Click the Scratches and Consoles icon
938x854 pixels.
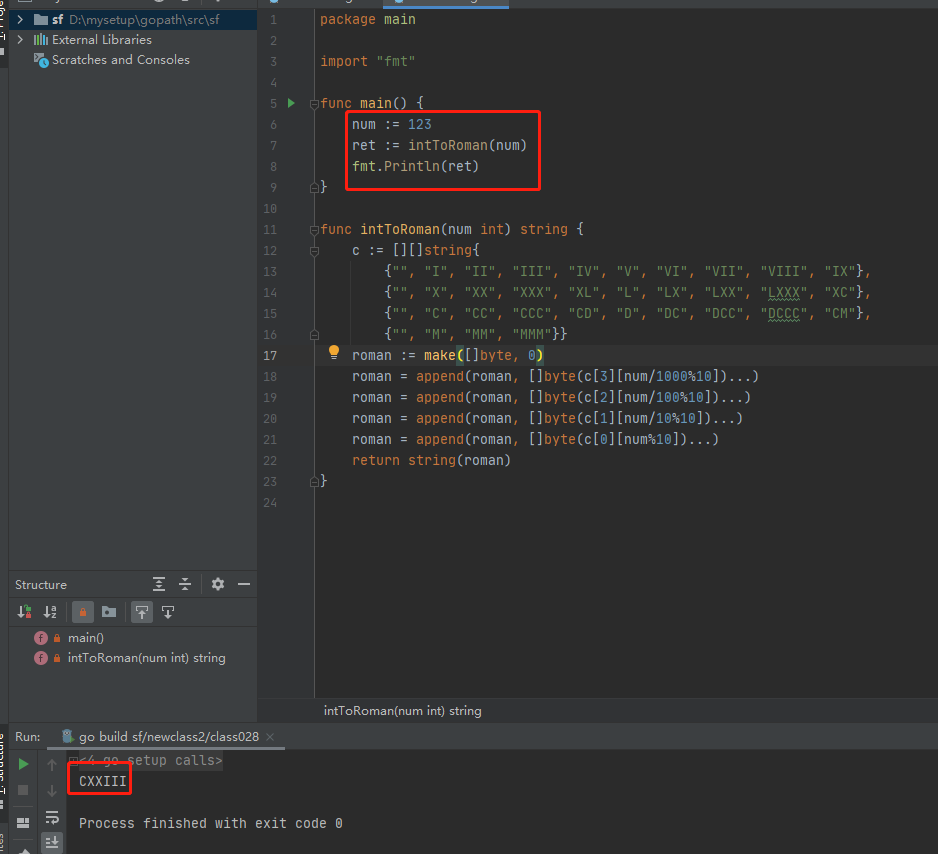(41, 60)
